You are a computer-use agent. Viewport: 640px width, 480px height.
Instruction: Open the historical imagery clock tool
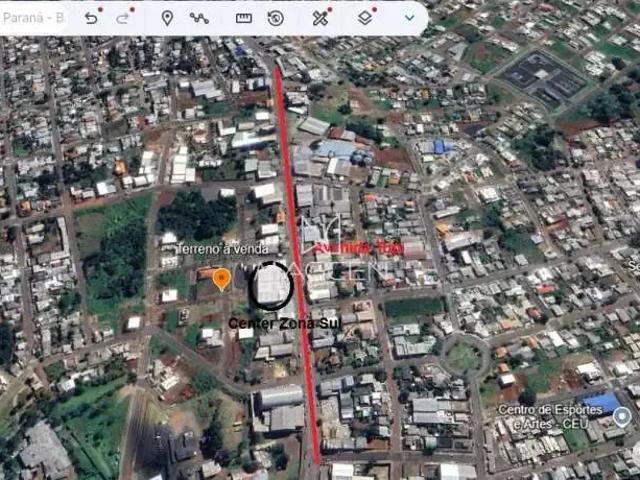click(276, 18)
